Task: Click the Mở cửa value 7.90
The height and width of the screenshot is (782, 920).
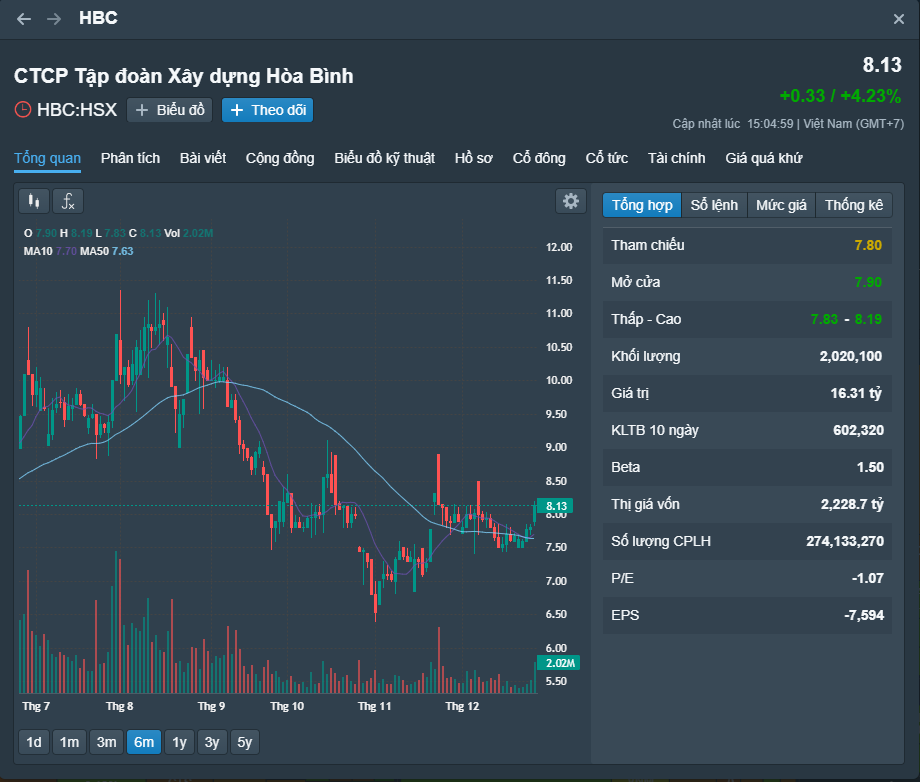Action: pyautogui.click(x=868, y=282)
